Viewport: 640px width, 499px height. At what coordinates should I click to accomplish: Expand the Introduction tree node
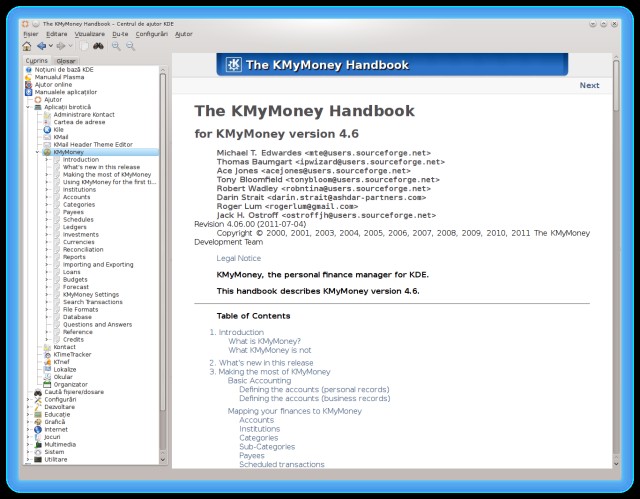(x=47, y=160)
